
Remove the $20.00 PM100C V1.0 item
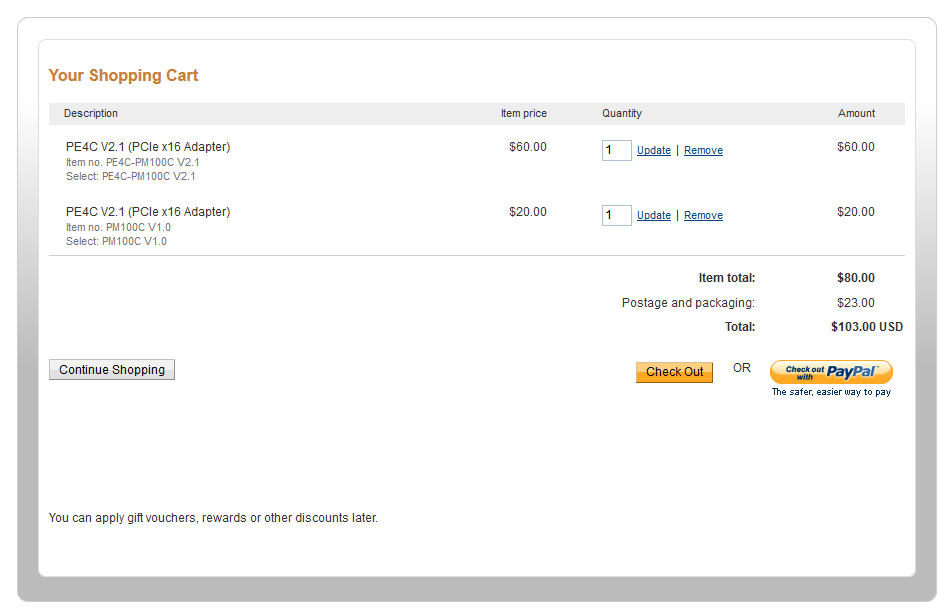pos(703,215)
